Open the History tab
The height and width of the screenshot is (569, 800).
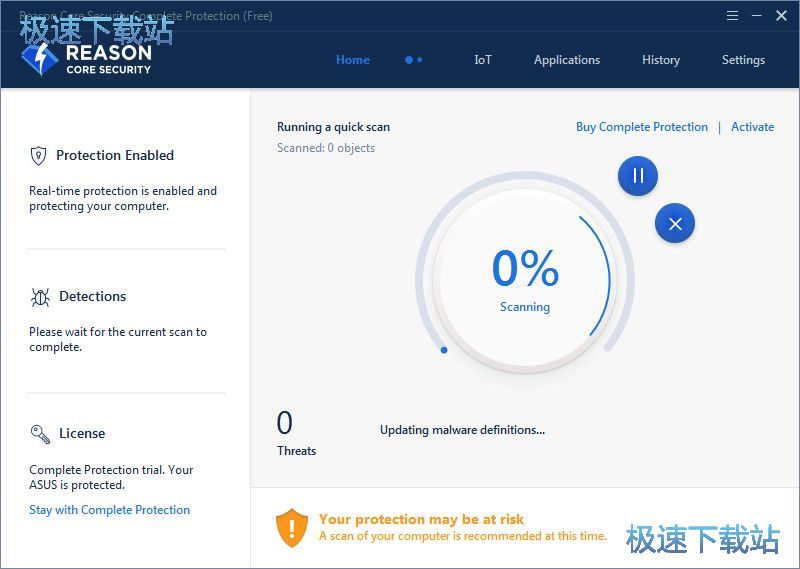661,60
